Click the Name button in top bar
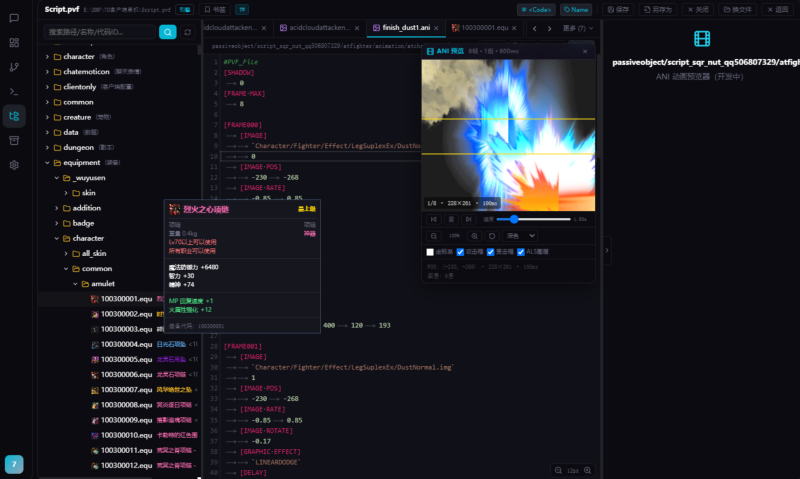Screen dimensions: 800x479 click(576, 9)
